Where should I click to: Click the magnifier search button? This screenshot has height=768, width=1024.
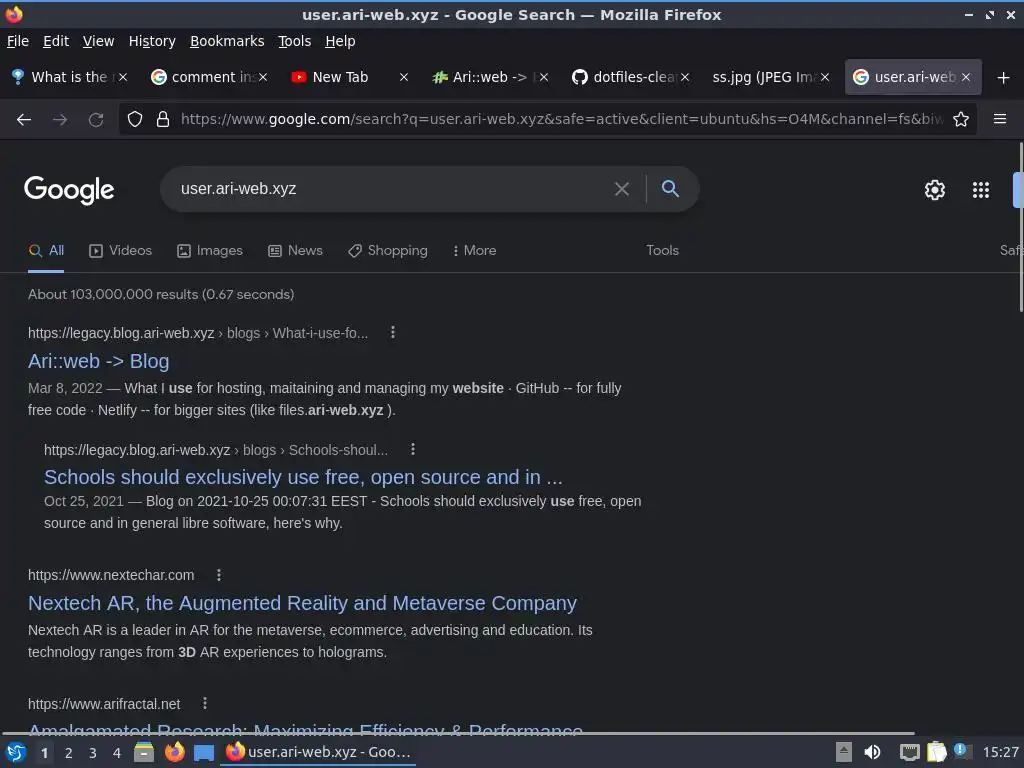click(x=670, y=189)
